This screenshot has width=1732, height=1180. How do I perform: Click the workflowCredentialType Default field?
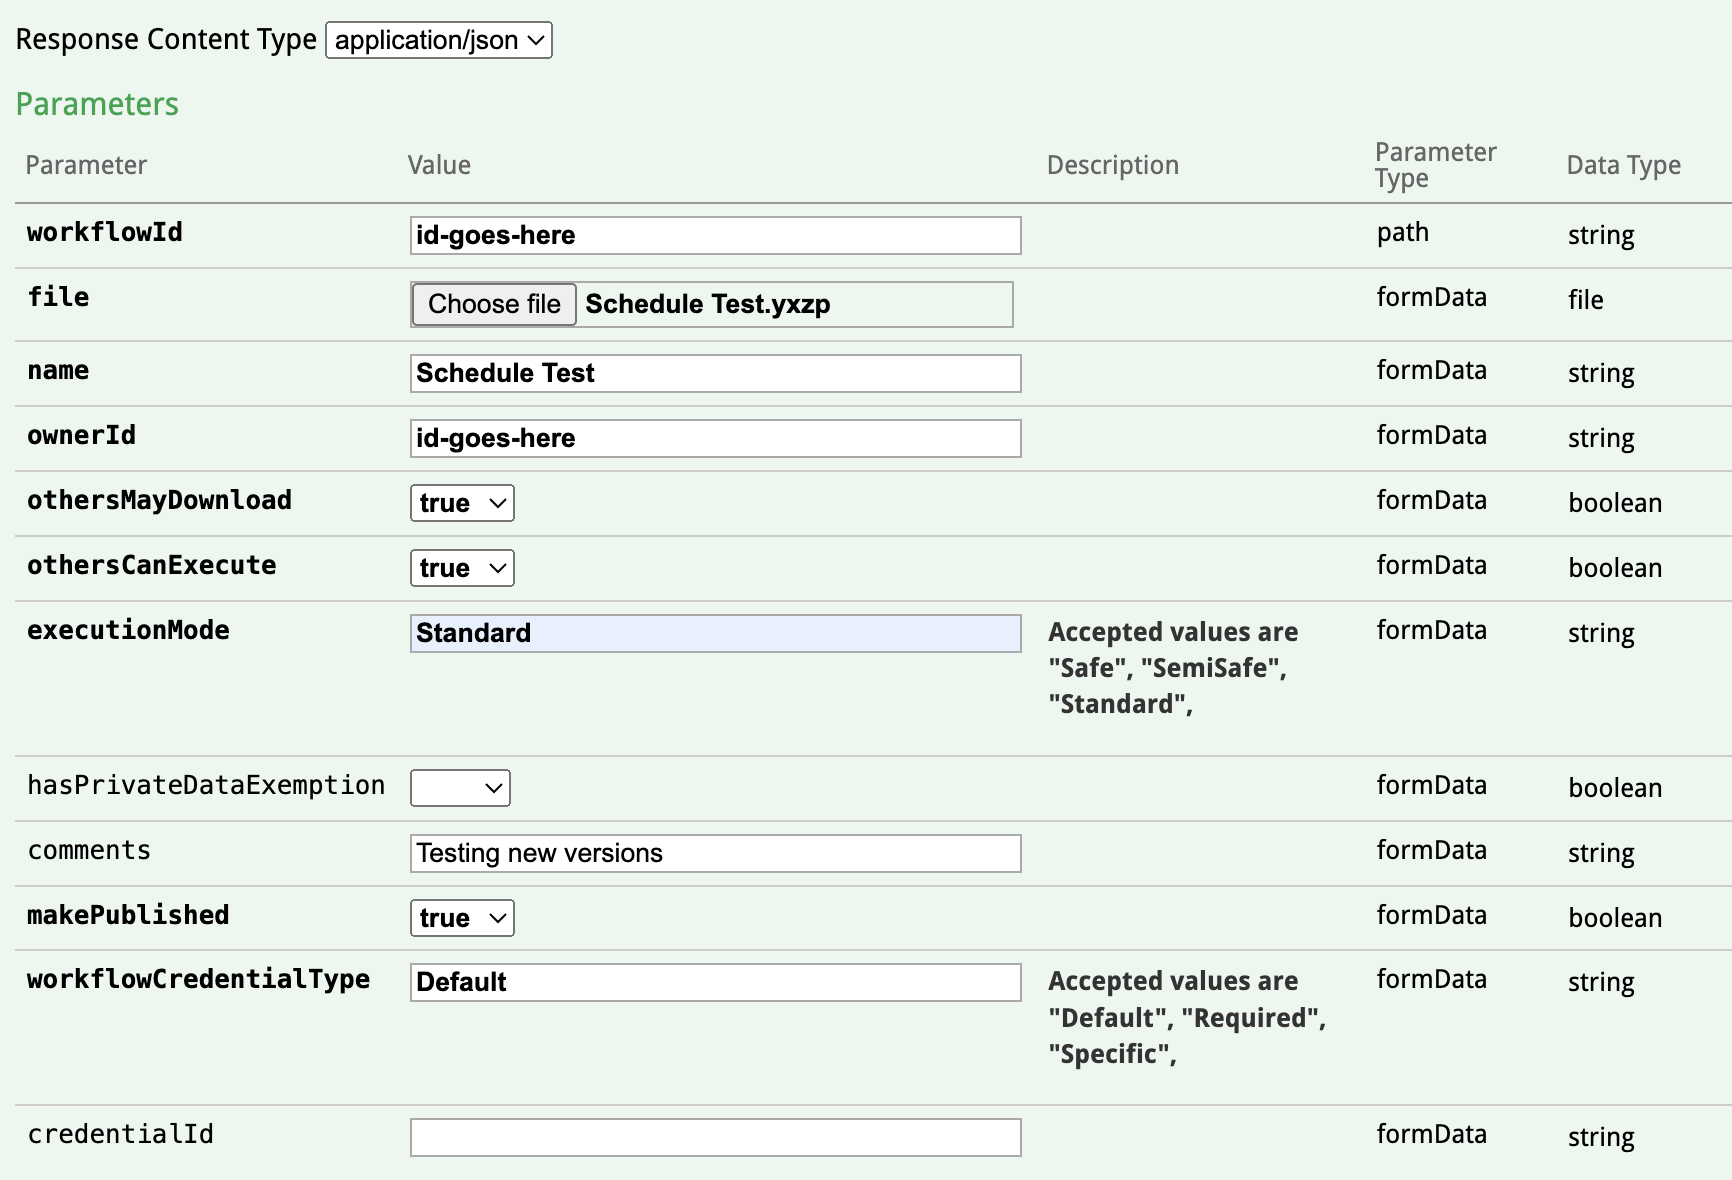pyautogui.click(x=714, y=982)
